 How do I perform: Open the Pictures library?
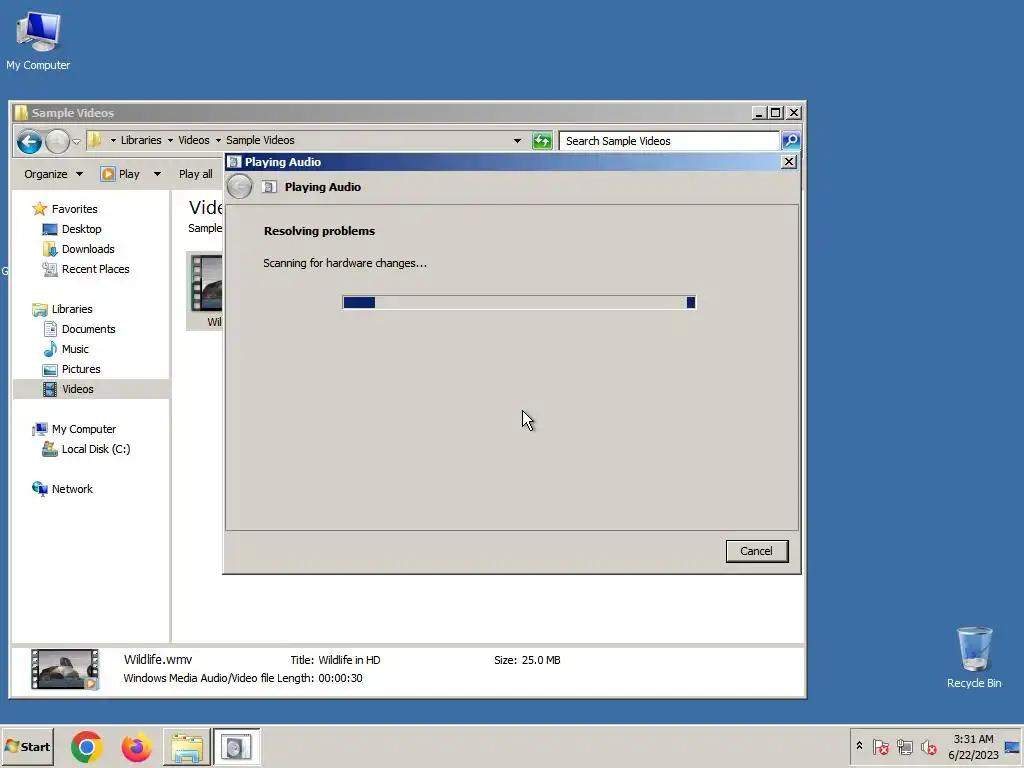coord(81,370)
